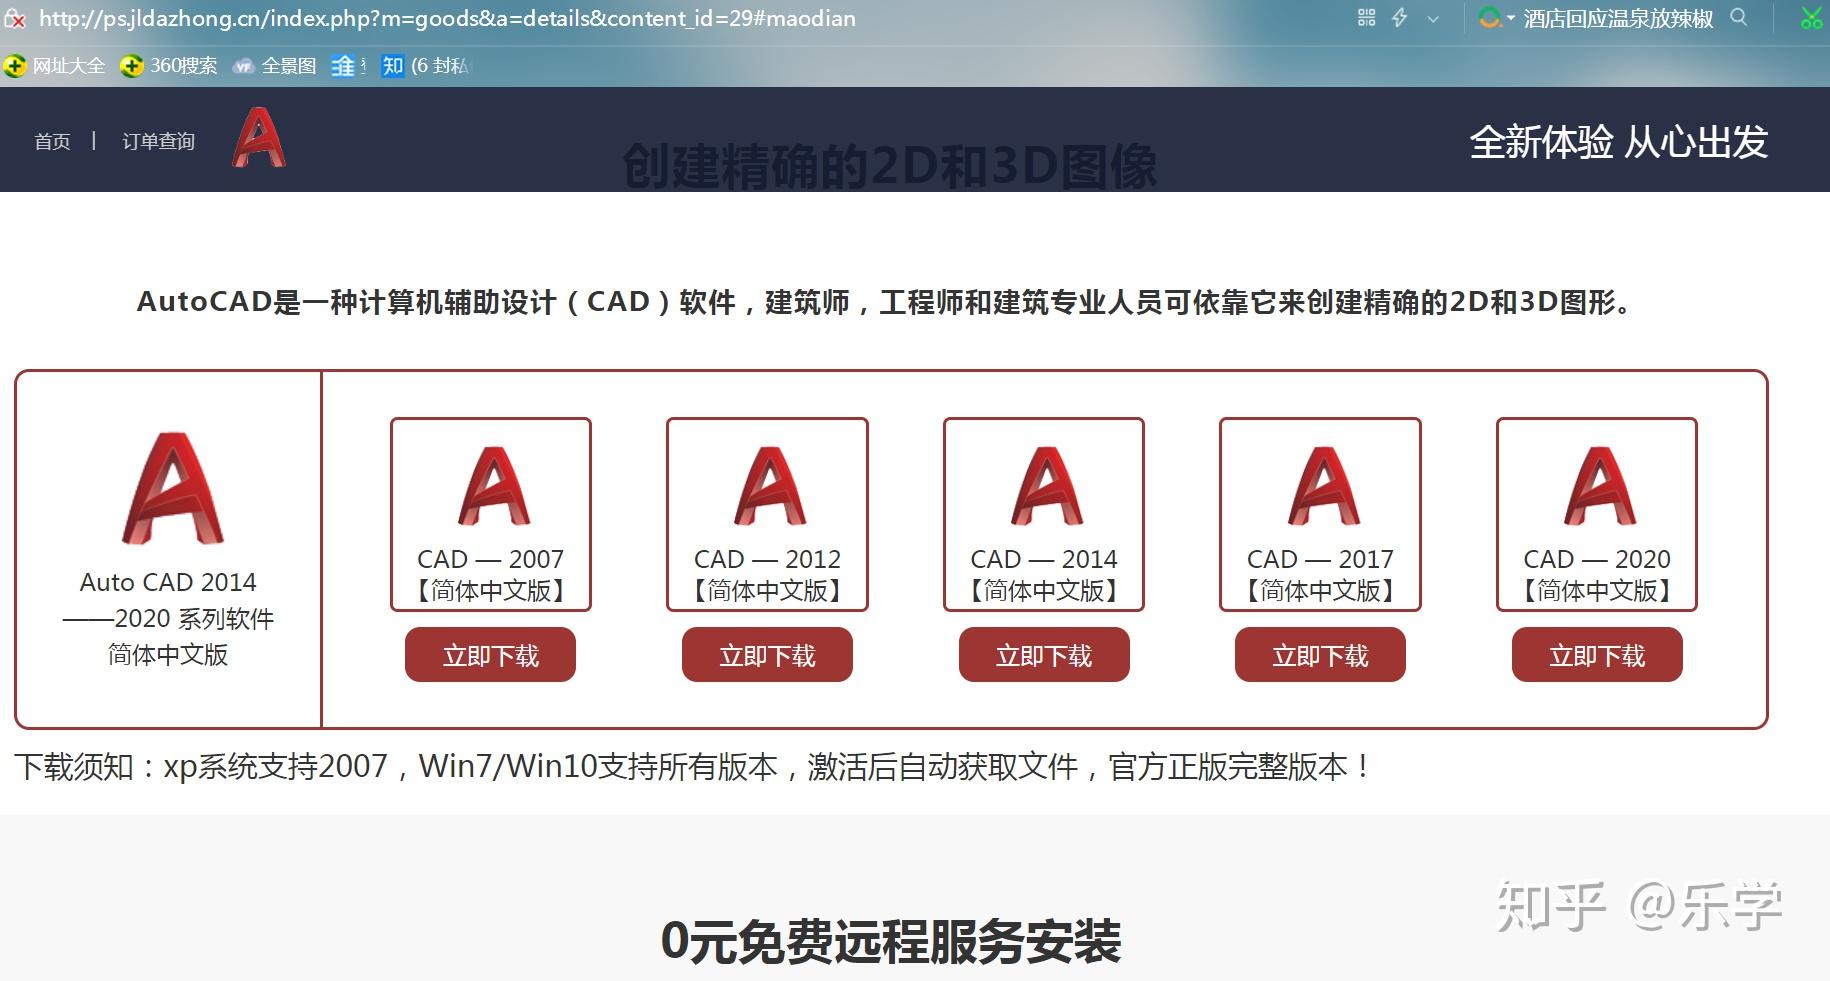
Task: Select the CAD — 2012 简体中文版 card
Action: point(767,514)
